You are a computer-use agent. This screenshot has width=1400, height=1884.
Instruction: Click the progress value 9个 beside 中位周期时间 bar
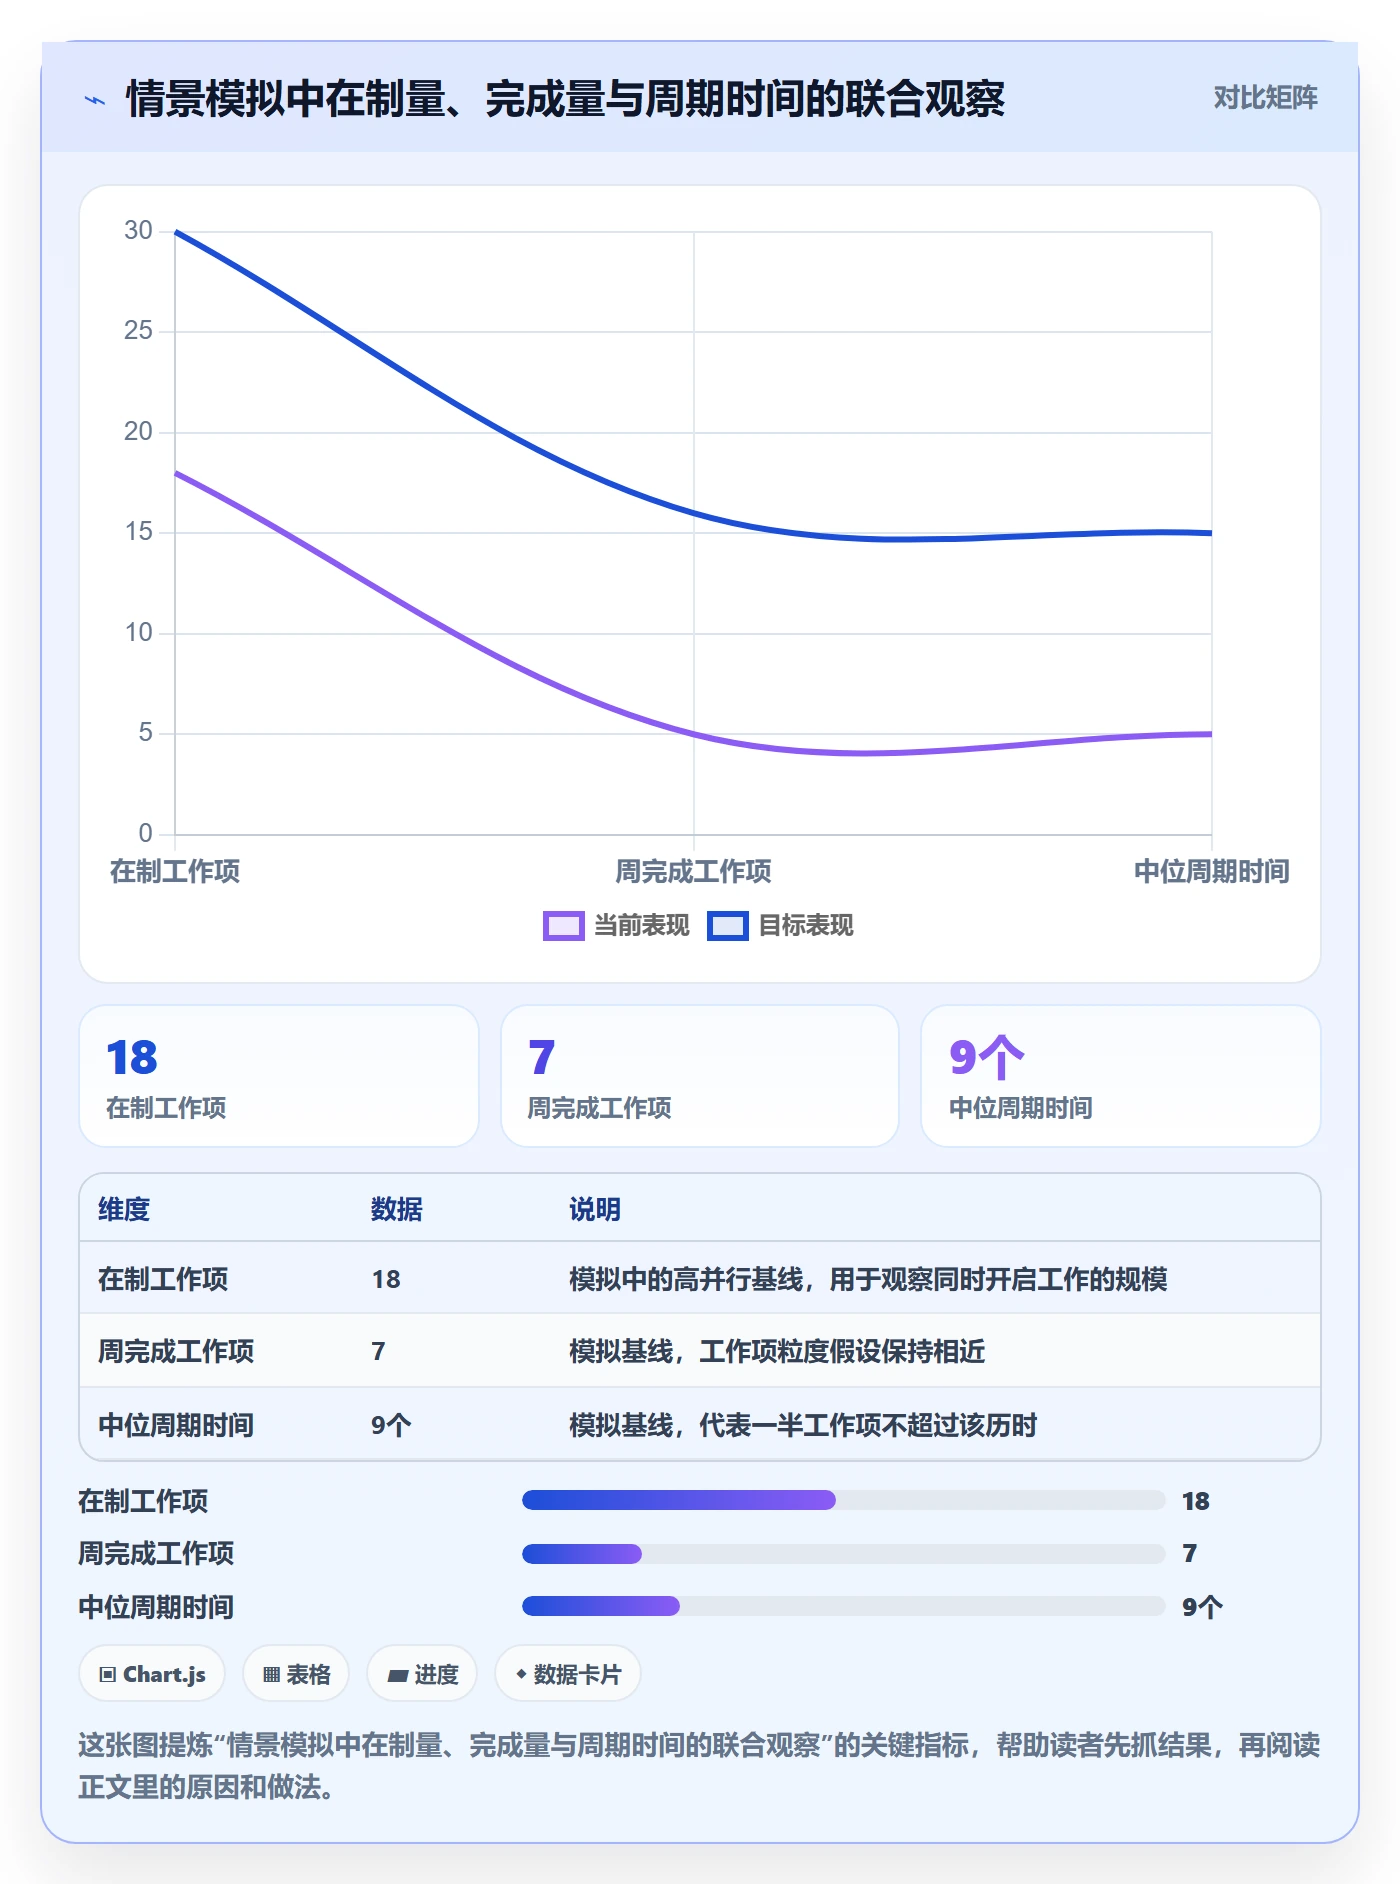tap(1202, 1607)
